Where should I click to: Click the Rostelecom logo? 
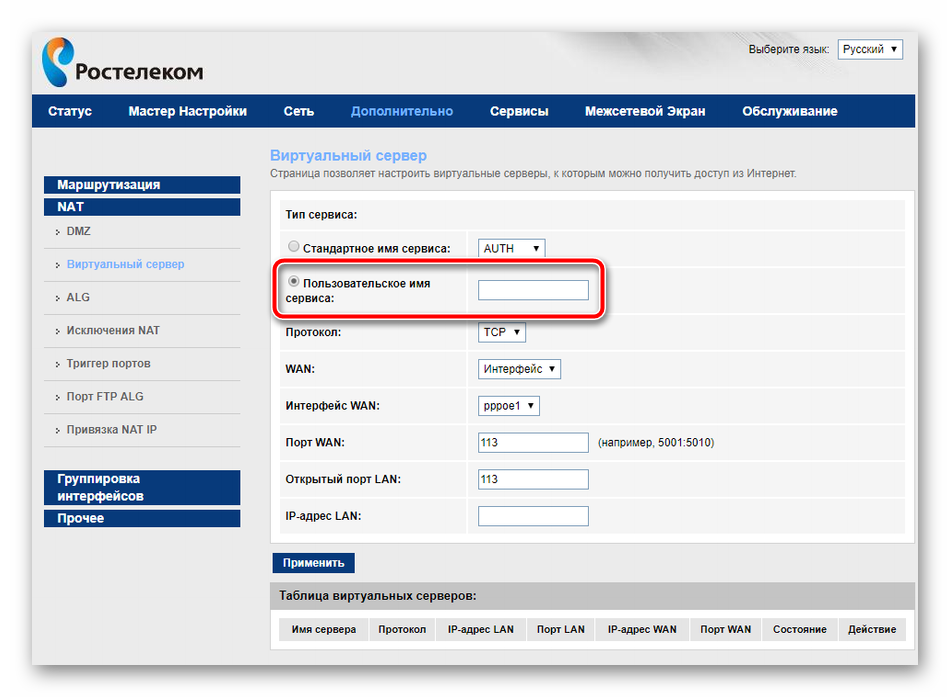coord(122,63)
